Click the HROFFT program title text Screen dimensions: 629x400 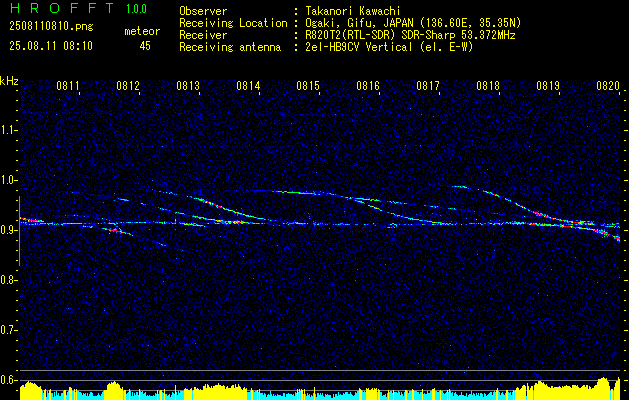(63, 8)
